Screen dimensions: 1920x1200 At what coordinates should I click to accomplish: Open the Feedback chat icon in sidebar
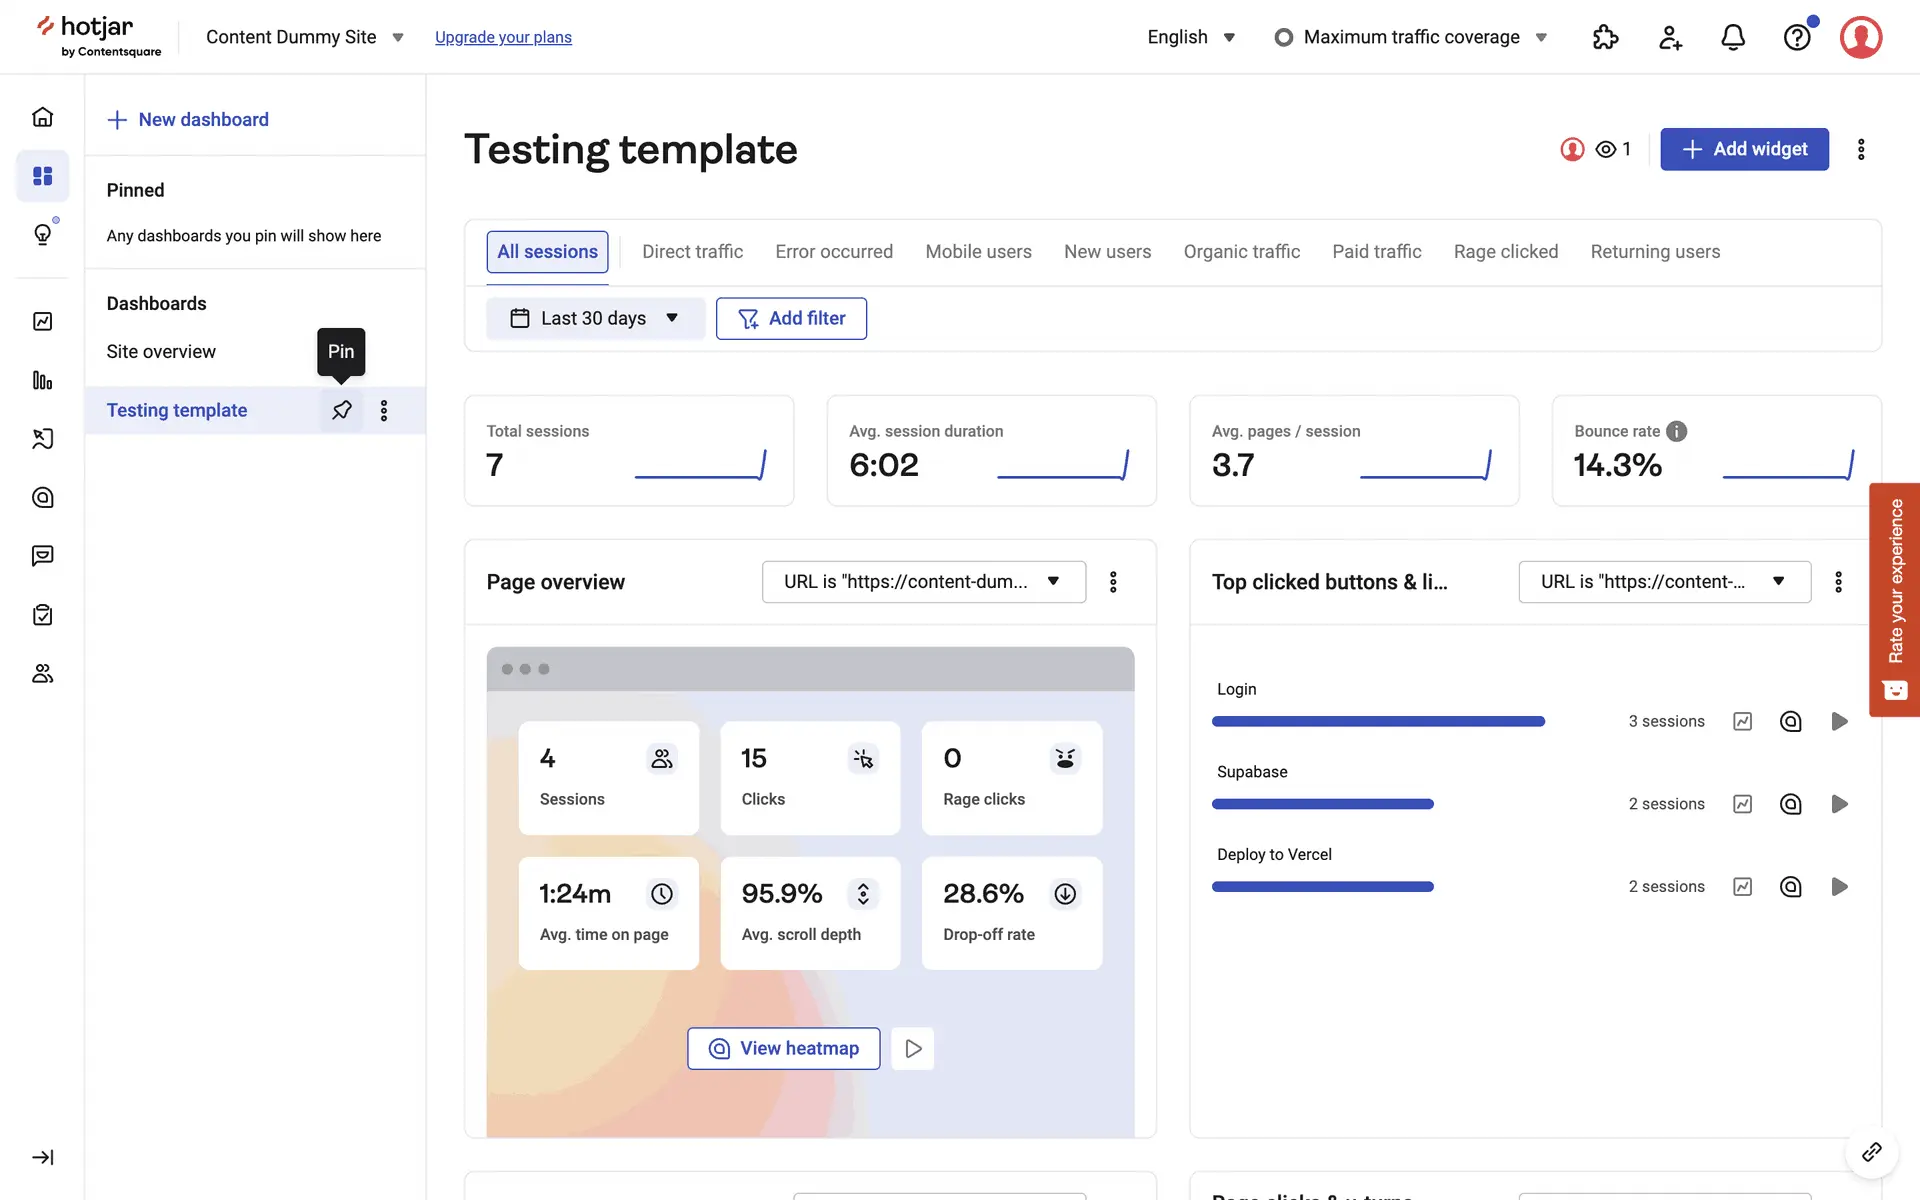42,556
